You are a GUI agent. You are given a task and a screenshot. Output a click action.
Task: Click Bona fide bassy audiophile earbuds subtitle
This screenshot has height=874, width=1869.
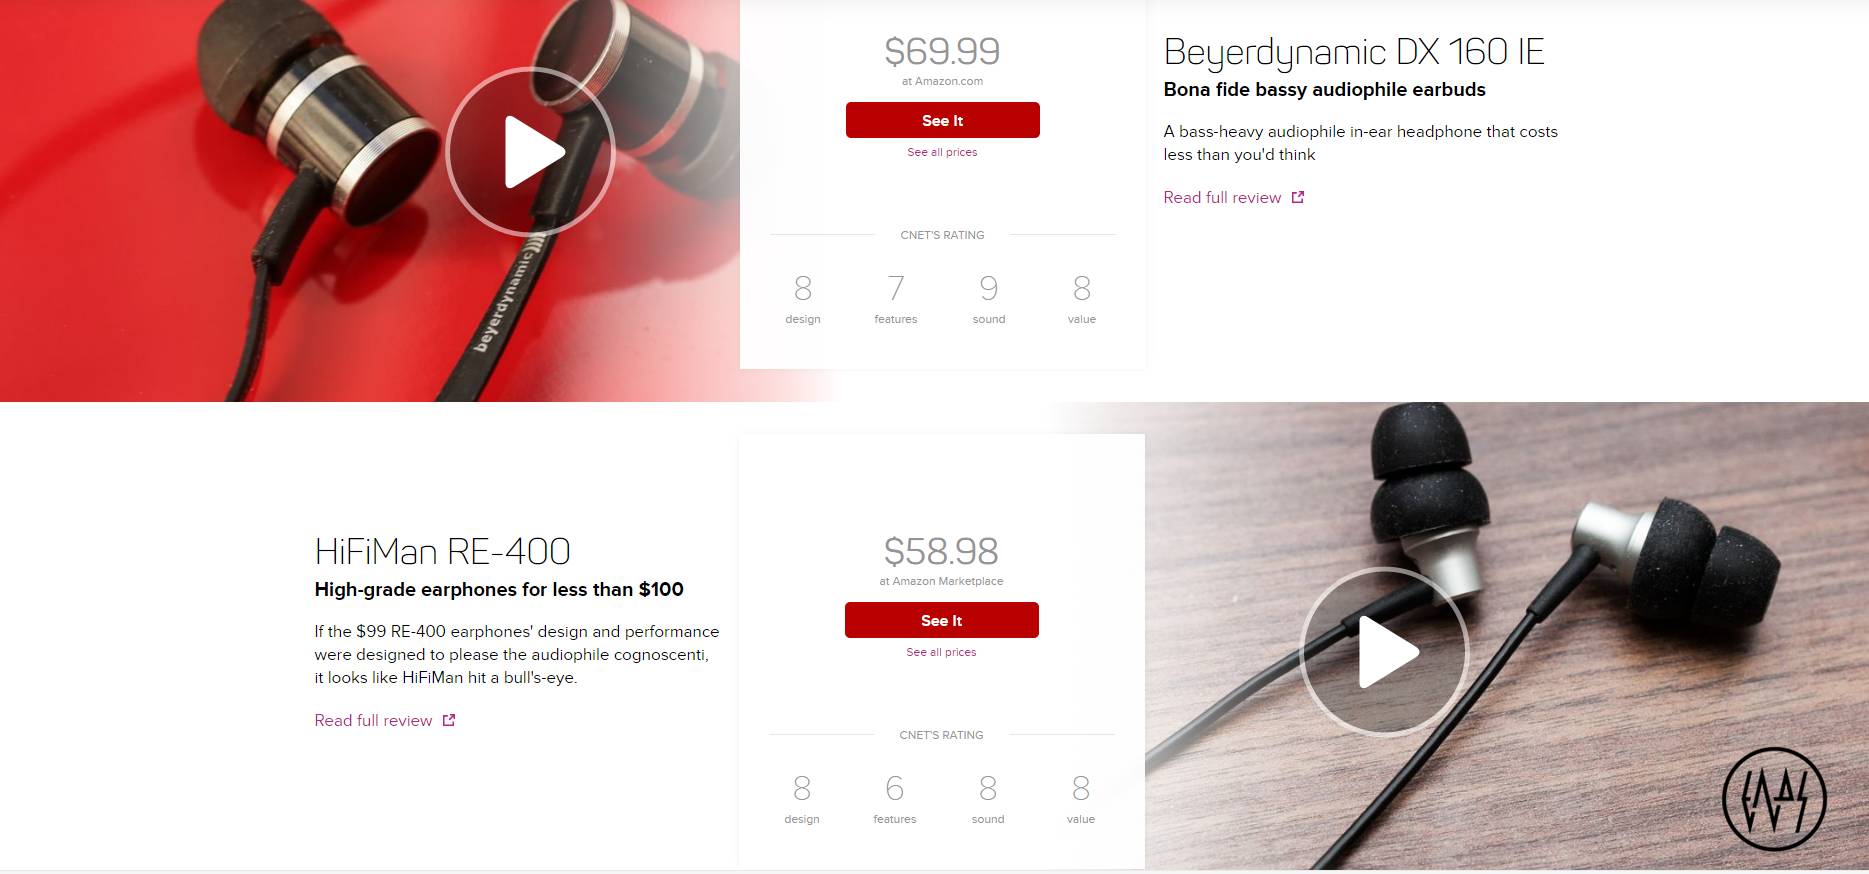(x=1324, y=90)
